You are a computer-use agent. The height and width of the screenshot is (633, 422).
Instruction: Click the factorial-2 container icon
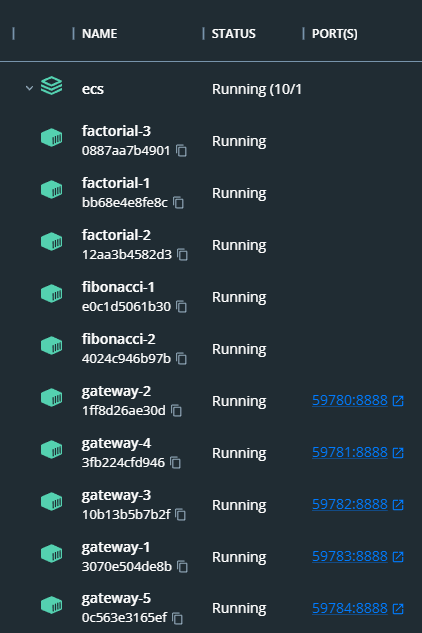coord(52,241)
